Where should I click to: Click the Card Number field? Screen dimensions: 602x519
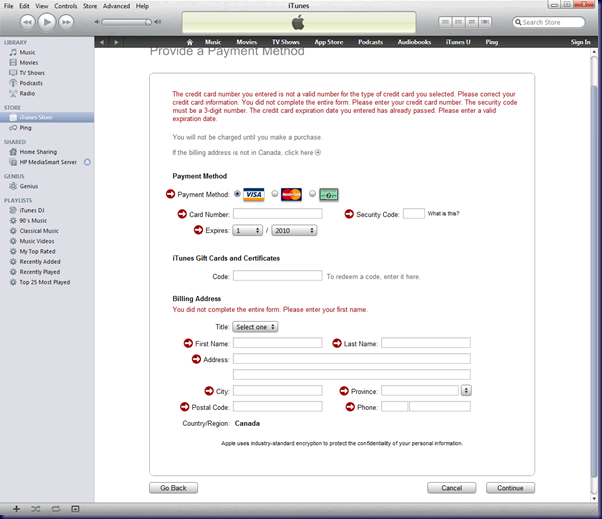[x=278, y=214]
